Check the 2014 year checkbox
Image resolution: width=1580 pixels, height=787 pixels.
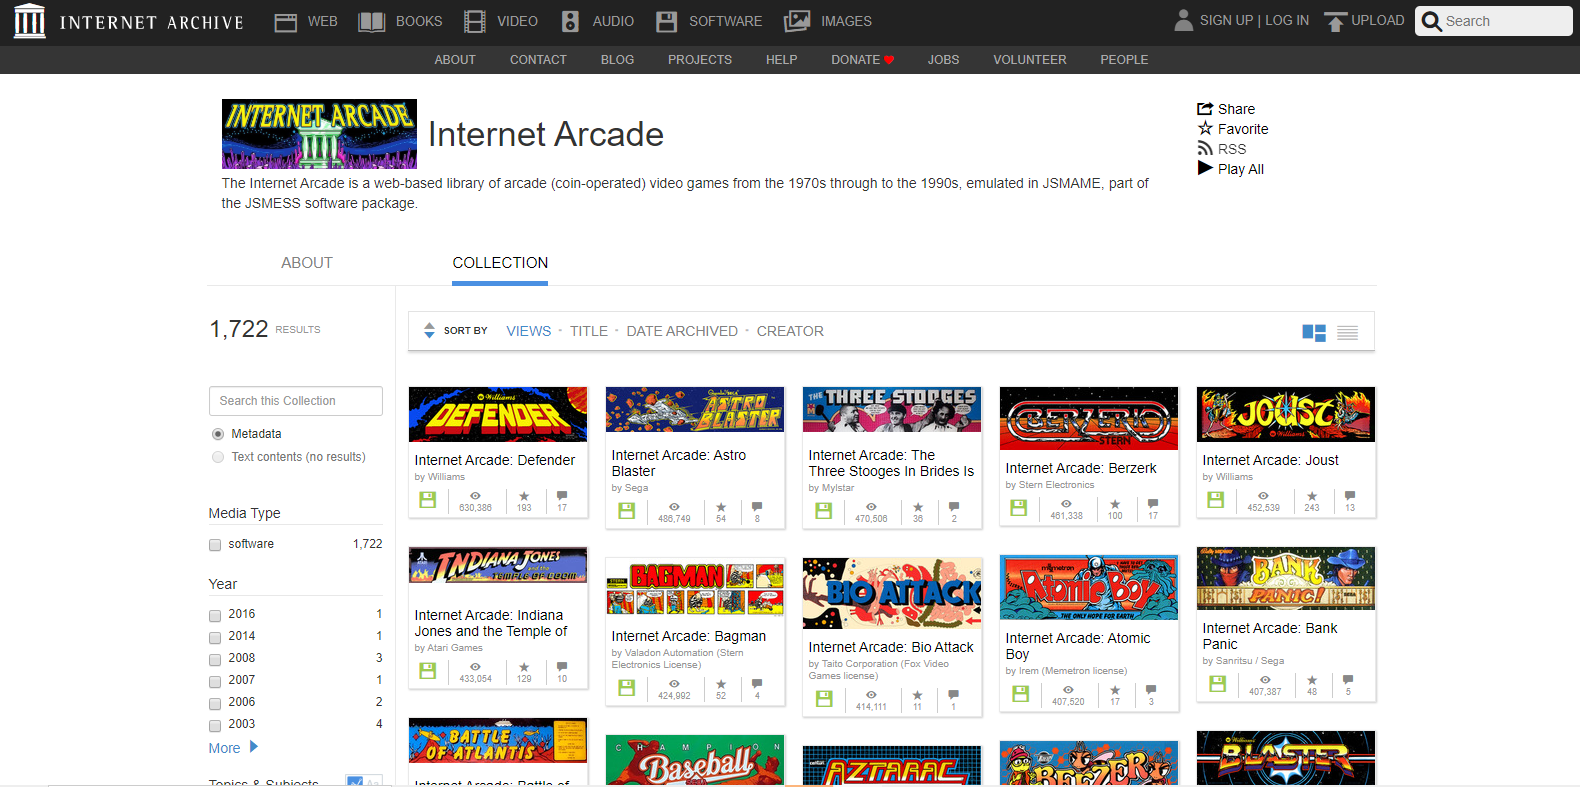click(x=215, y=637)
